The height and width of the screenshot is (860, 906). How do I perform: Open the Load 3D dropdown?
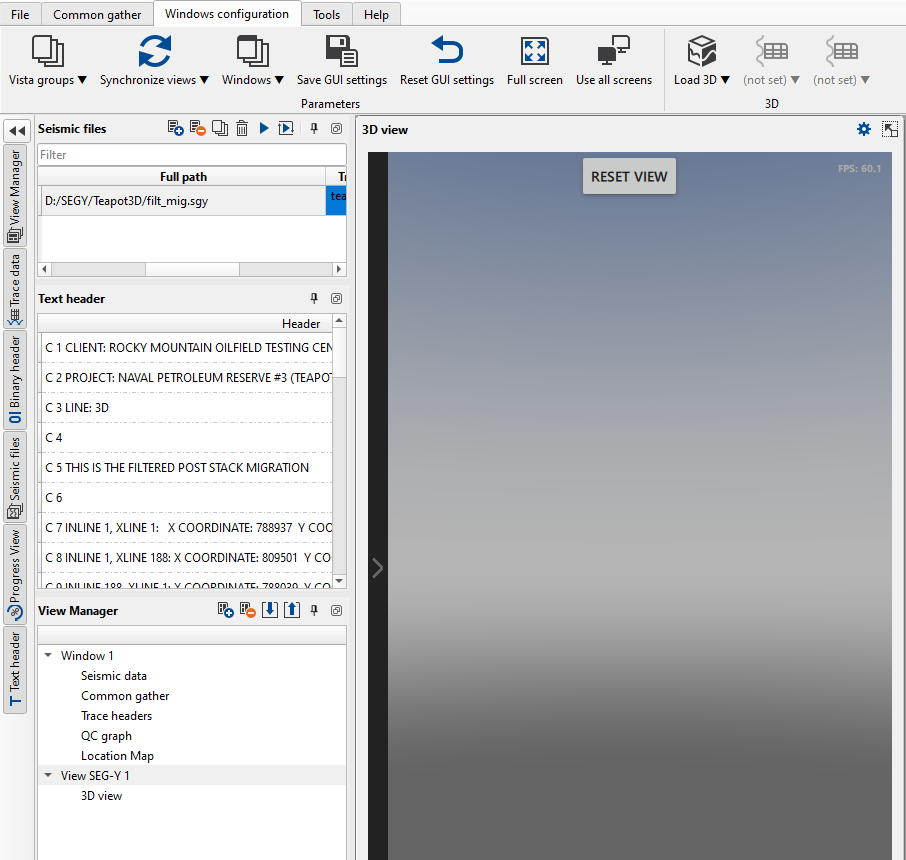(702, 80)
